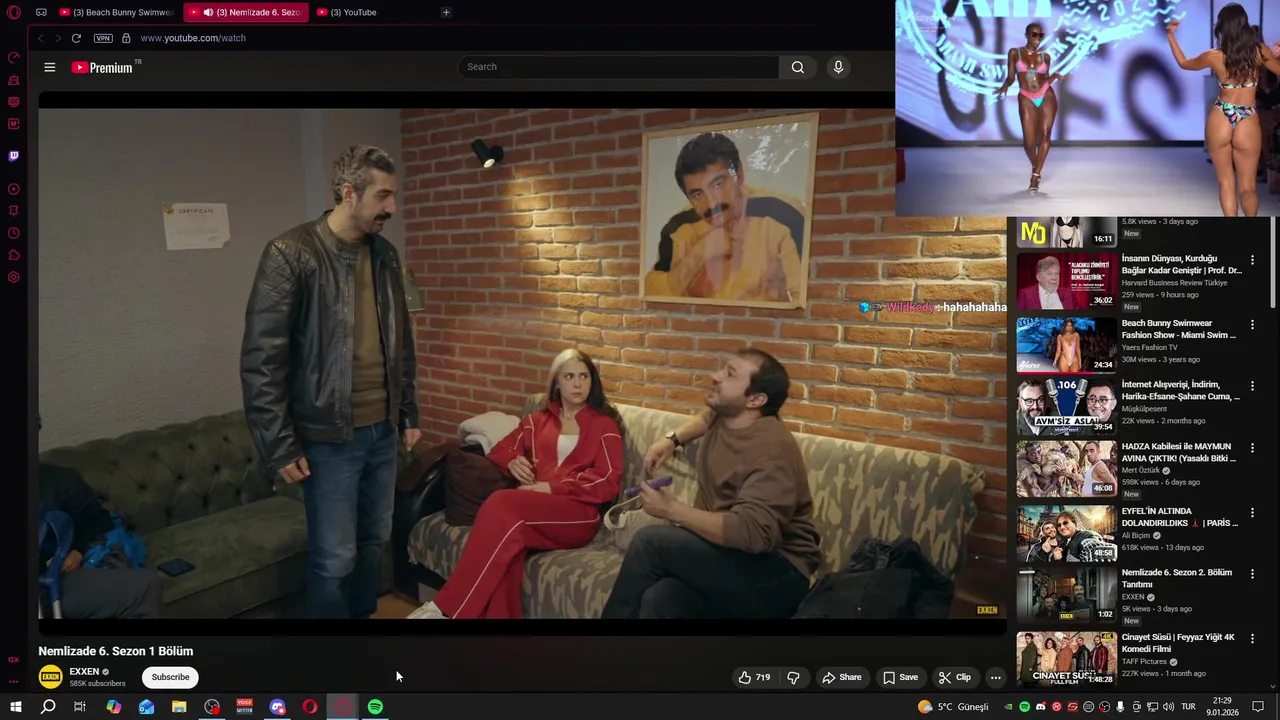
Task: Open Discord icon in system tray
Action: [x=1040, y=707]
